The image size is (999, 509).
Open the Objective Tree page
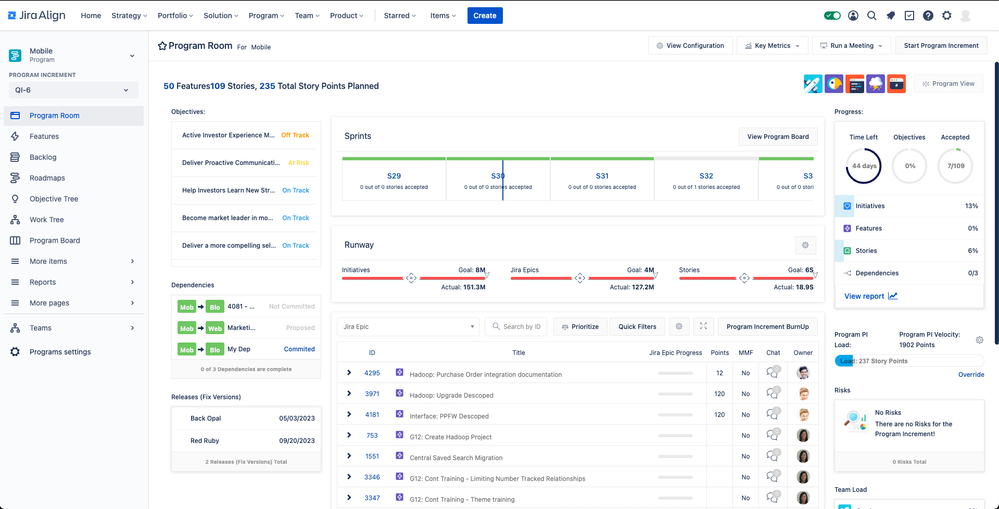[54, 199]
